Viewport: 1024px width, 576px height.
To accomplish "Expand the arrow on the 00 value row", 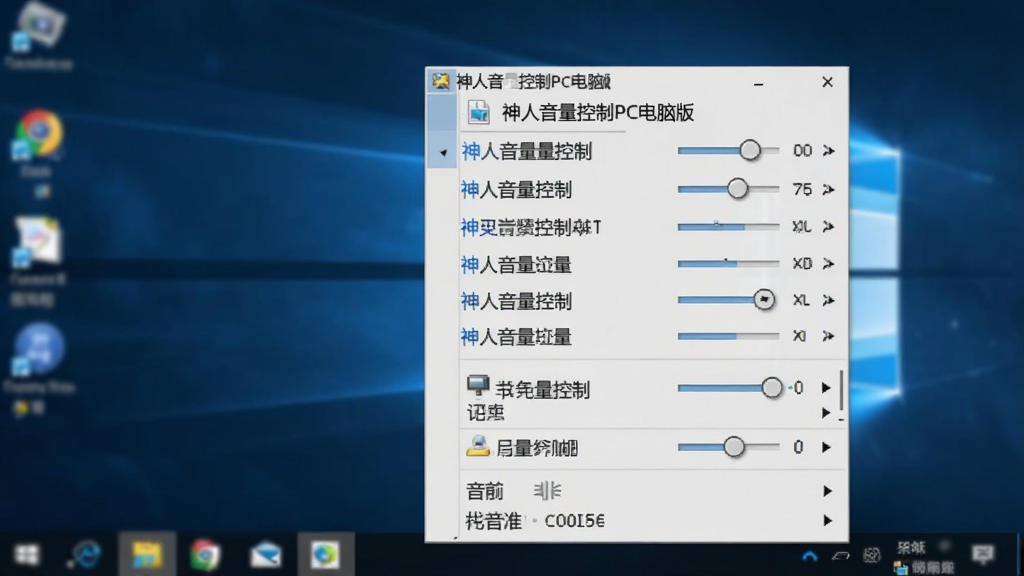I will tap(829, 151).
